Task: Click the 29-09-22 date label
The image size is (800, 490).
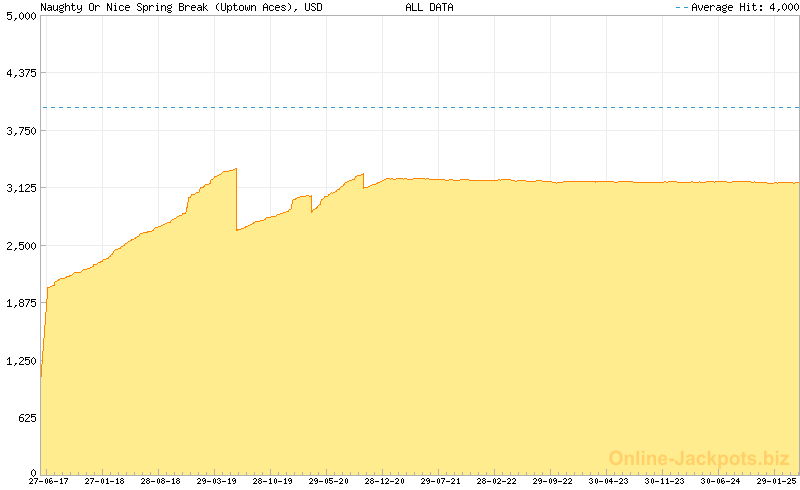Action: coord(552,481)
